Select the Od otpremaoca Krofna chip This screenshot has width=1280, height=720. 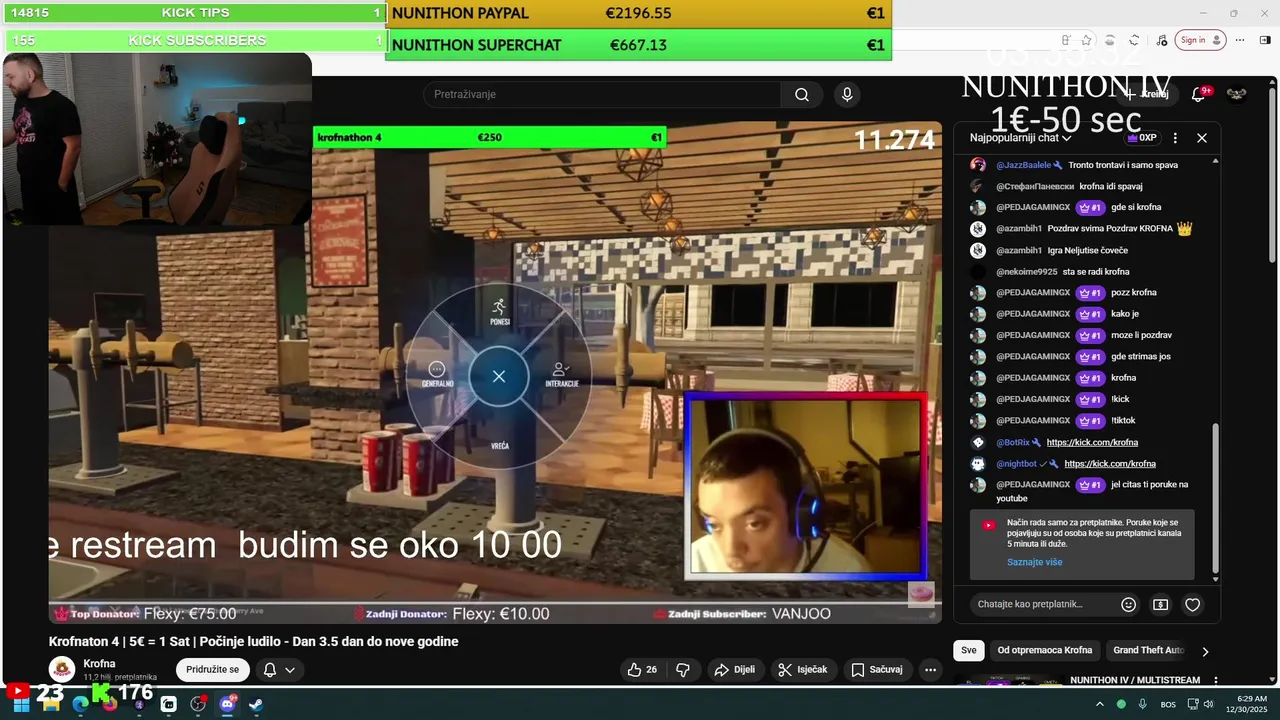click(x=1045, y=650)
